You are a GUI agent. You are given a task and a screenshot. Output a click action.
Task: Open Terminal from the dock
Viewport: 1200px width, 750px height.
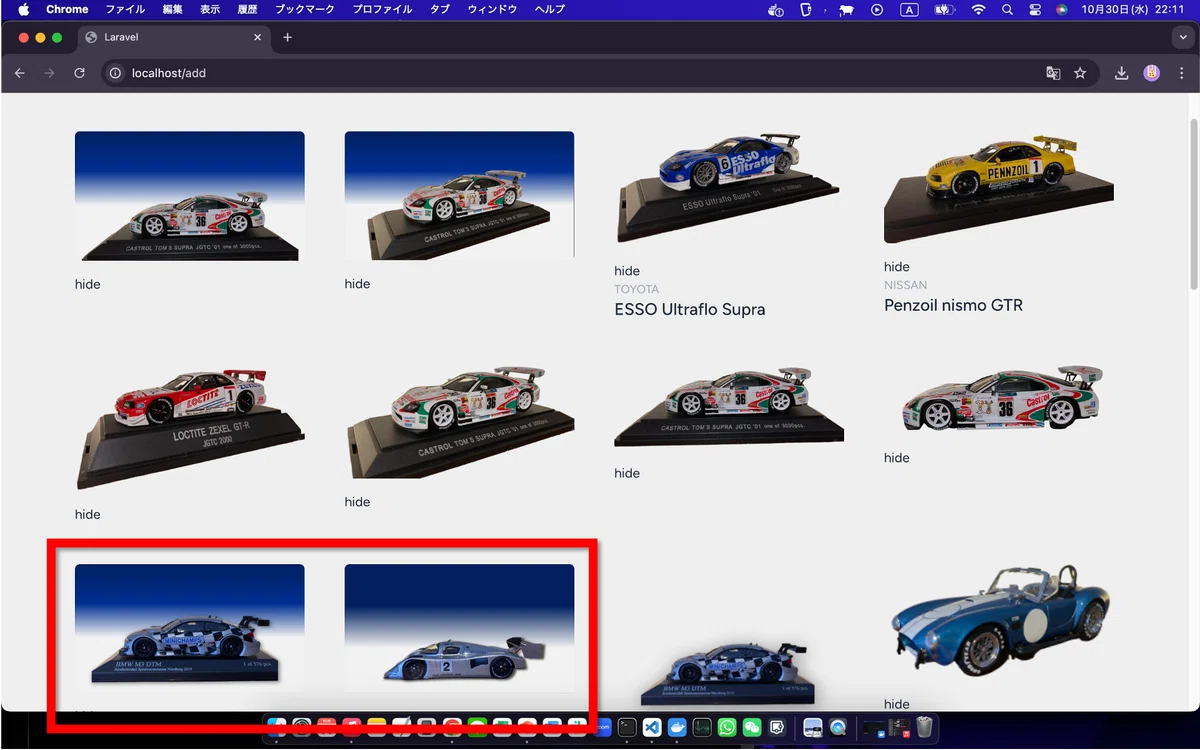tap(627, 728)
